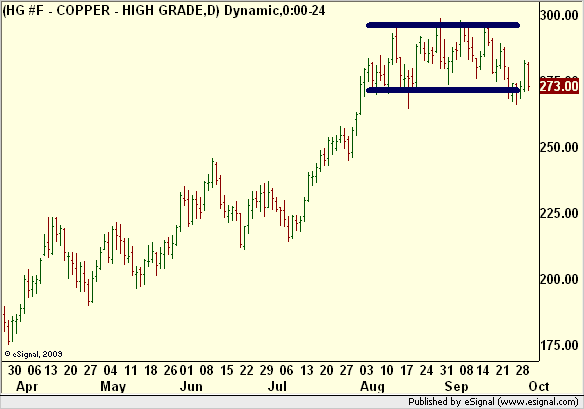Click date label '26' on the time axis

coord(171,370)
